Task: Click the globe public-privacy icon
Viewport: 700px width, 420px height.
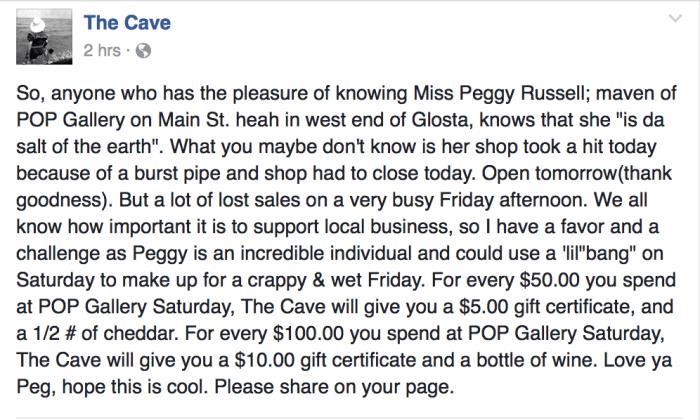Action: (x=141, y=49)
